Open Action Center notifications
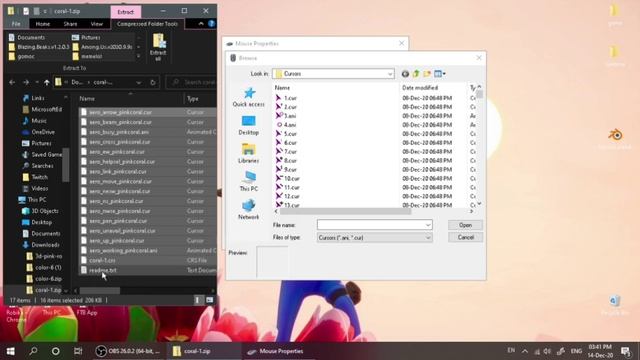Screen dimensions: 640x360 tap(625, 351)
